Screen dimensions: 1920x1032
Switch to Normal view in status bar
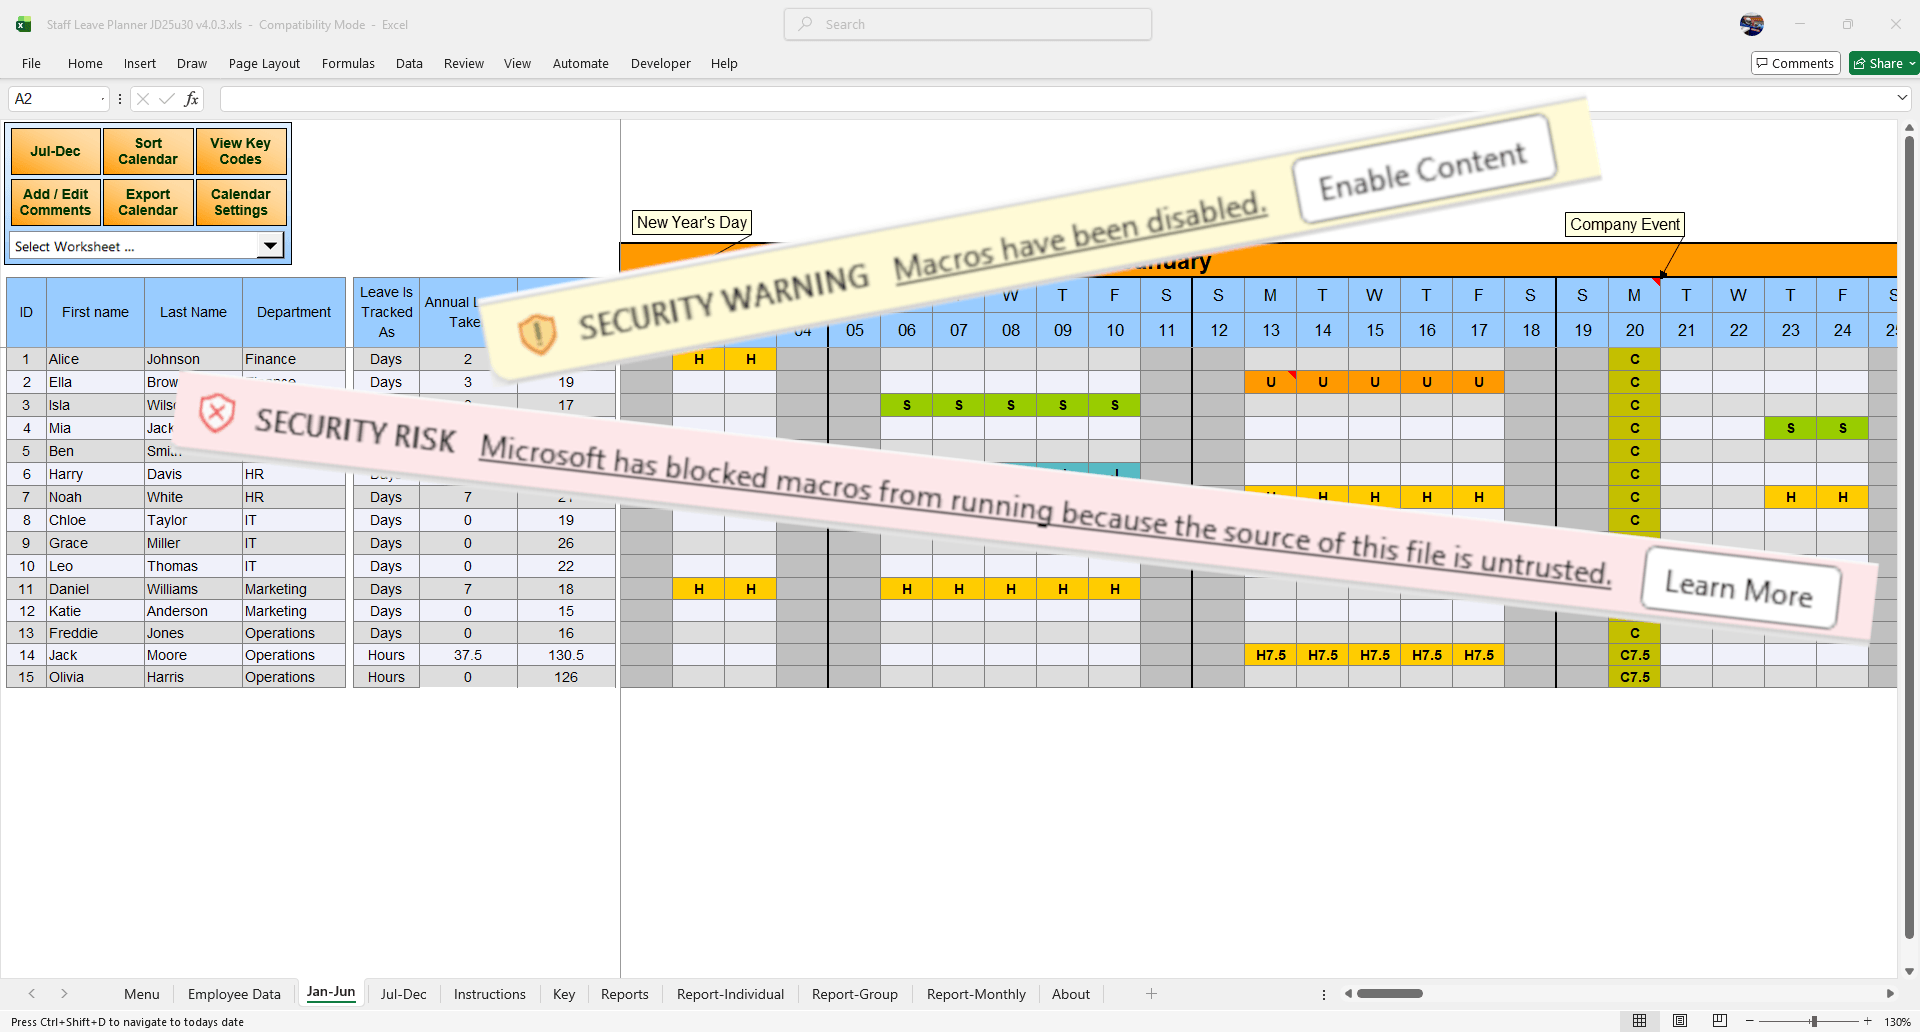point(1639,1021)
